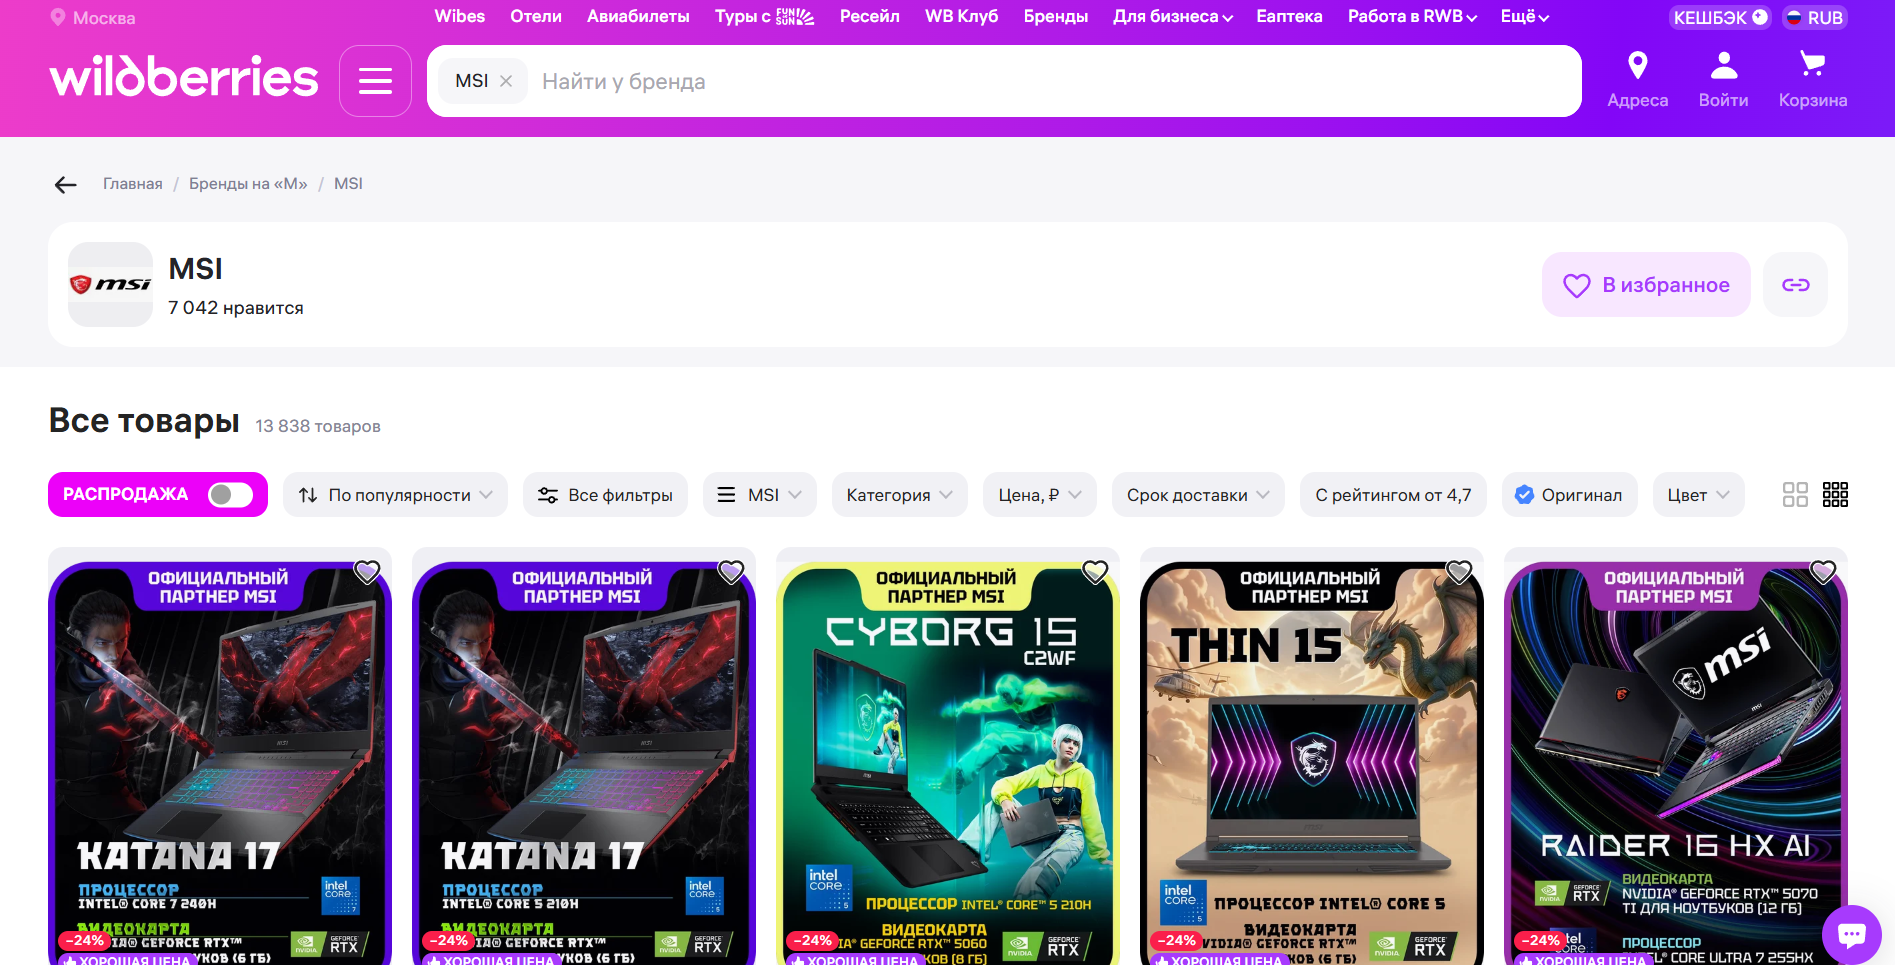Screen dimensions: 1895x965
Task: Expand the MSI brand filter dropdown
Action: (x=760, y=495)
